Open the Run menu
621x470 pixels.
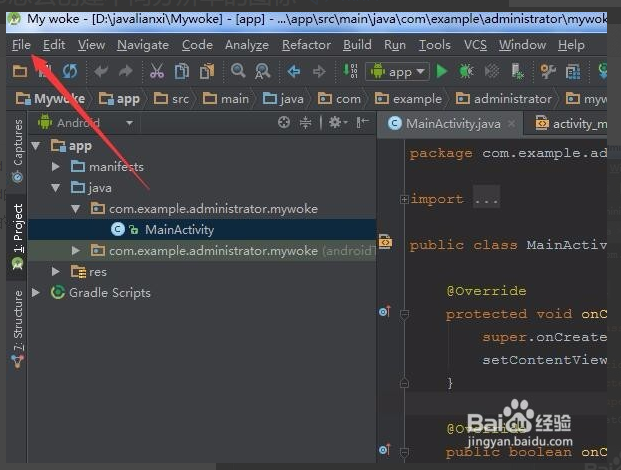coord(395,45)
